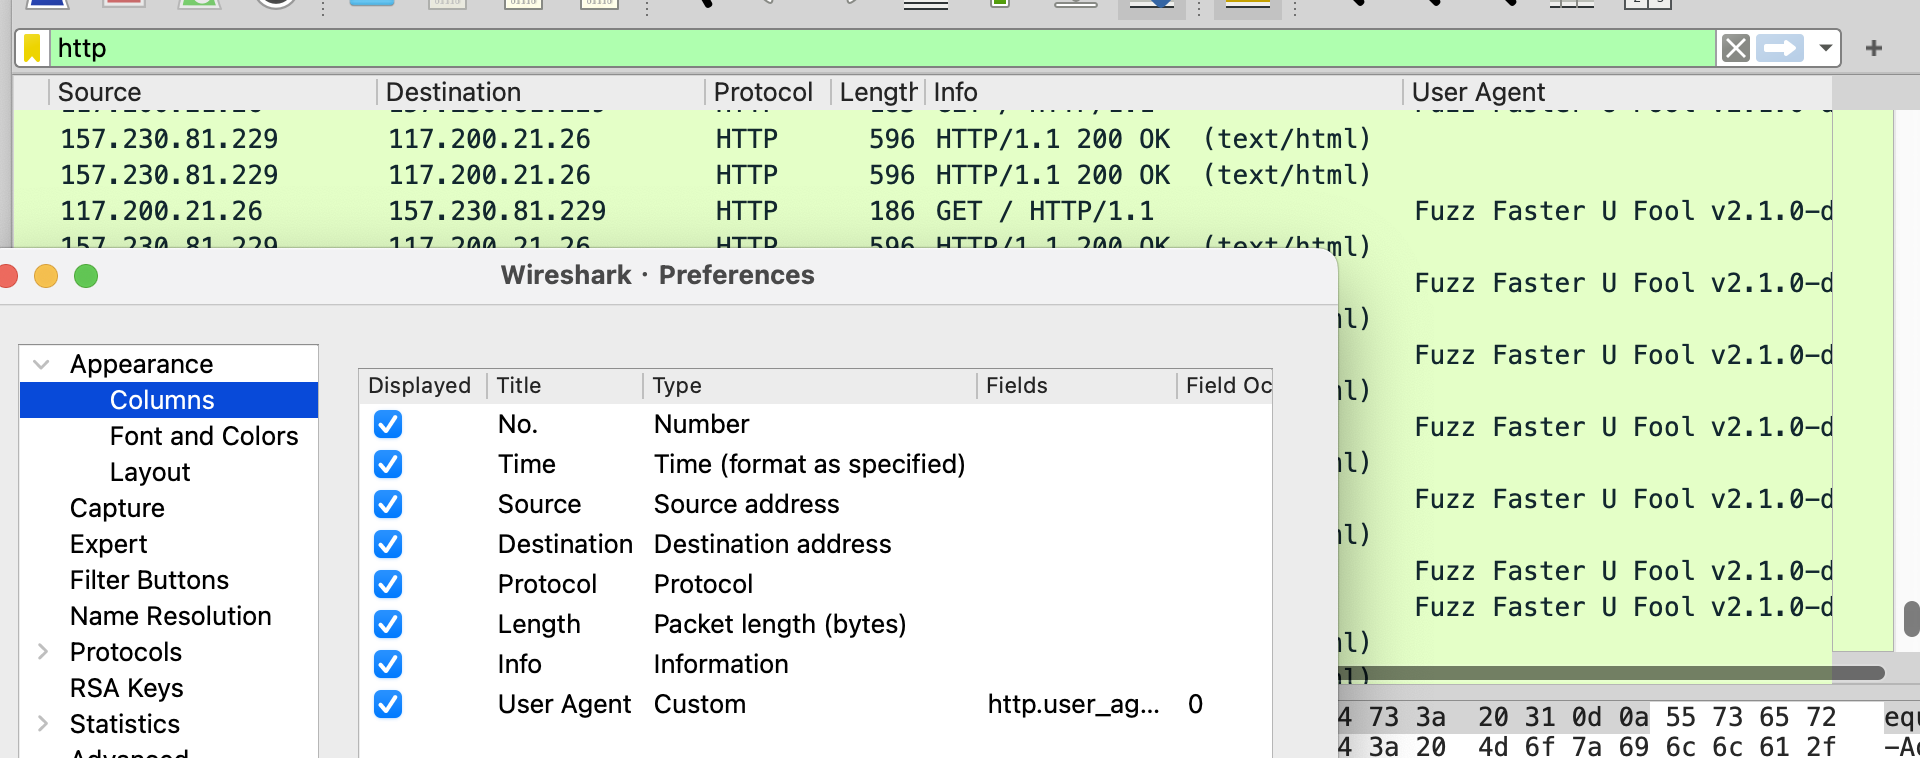Select RSA Keys in the preferences tree
The width and height of the screenshot is (1920, 758).
pyautogui.click(x=126, y=688)
